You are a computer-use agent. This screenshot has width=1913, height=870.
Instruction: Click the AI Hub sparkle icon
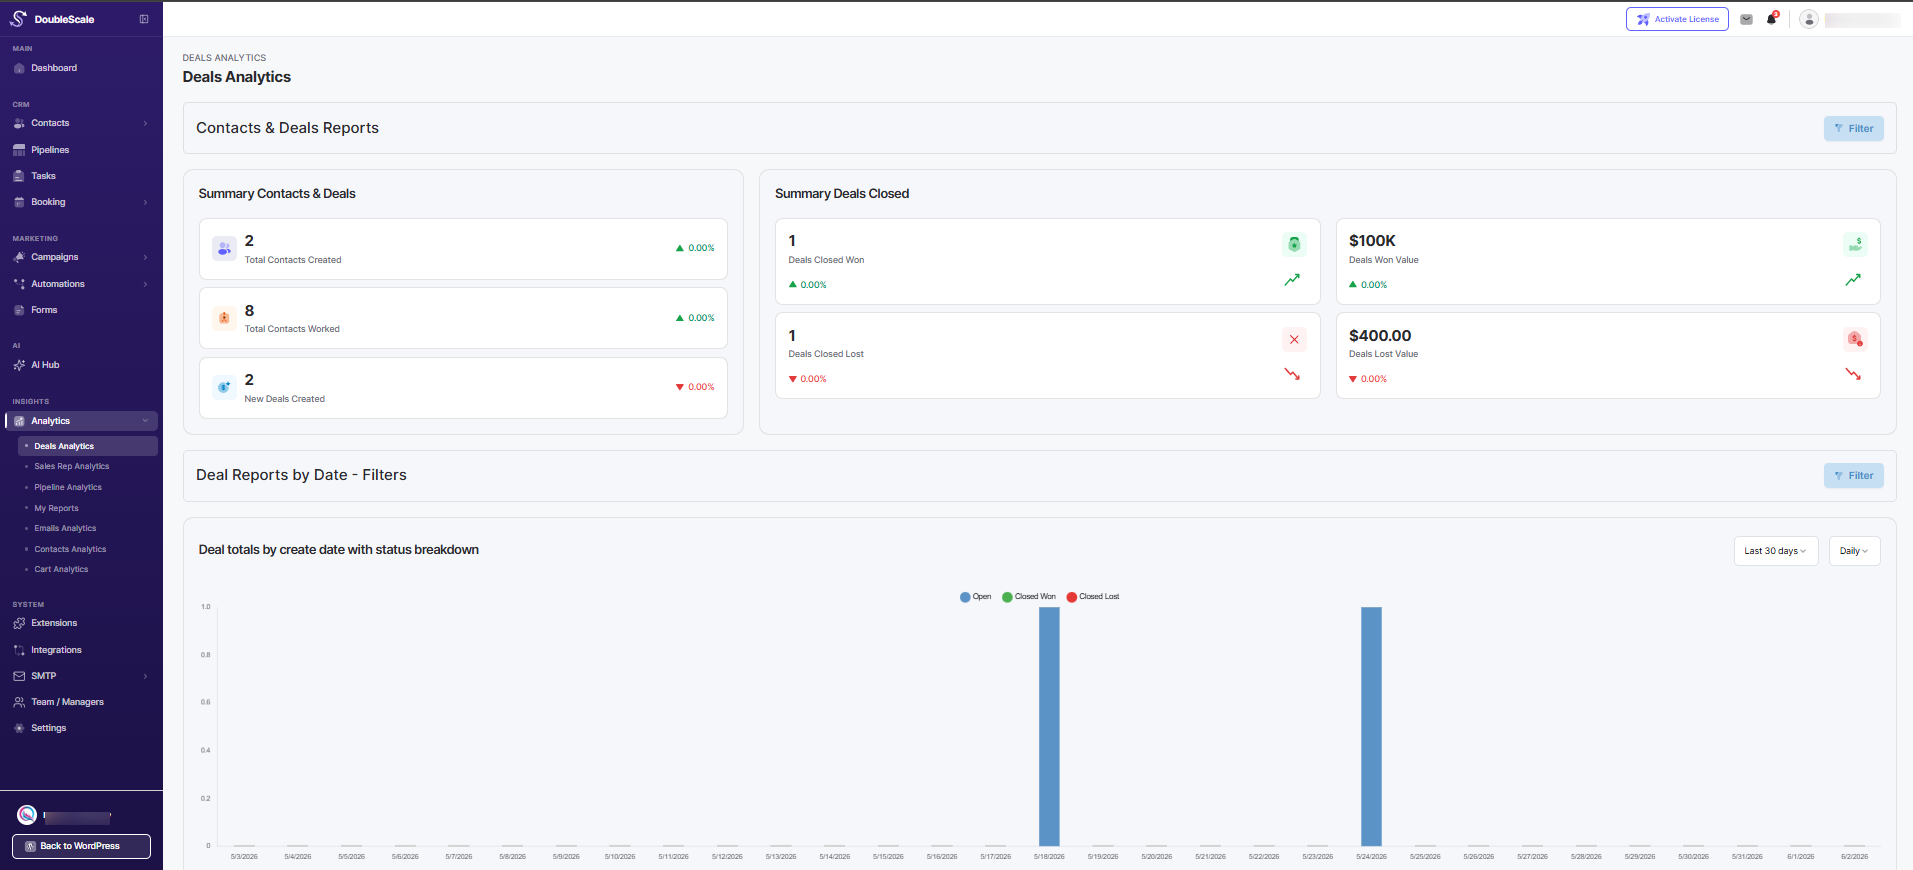(19, 365)
